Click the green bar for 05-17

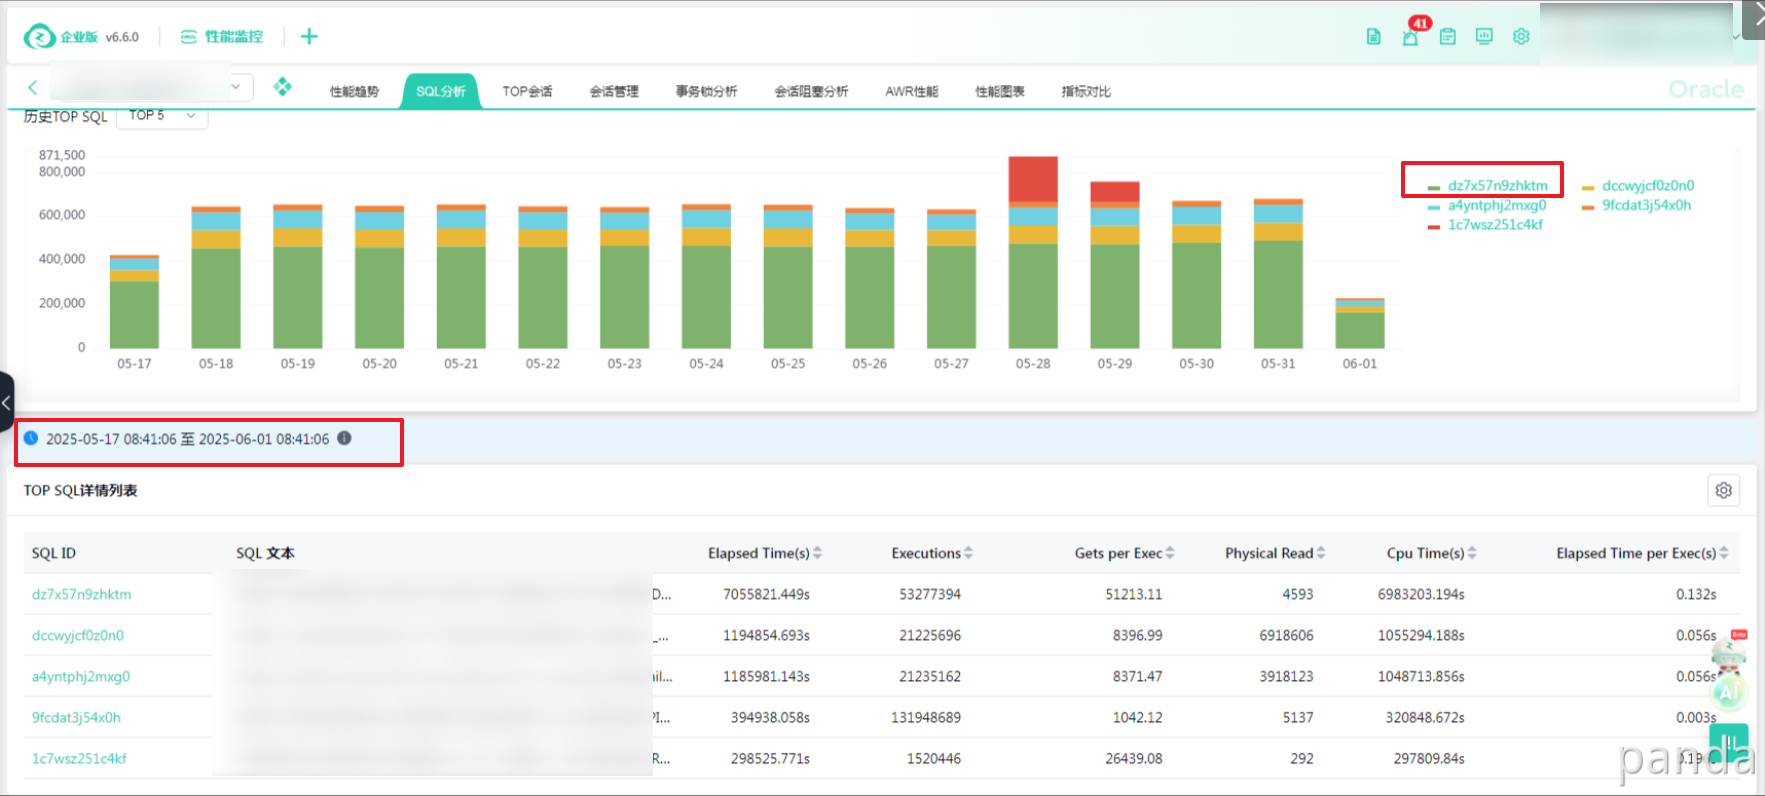pyautogui.click(x=134, y=314)
